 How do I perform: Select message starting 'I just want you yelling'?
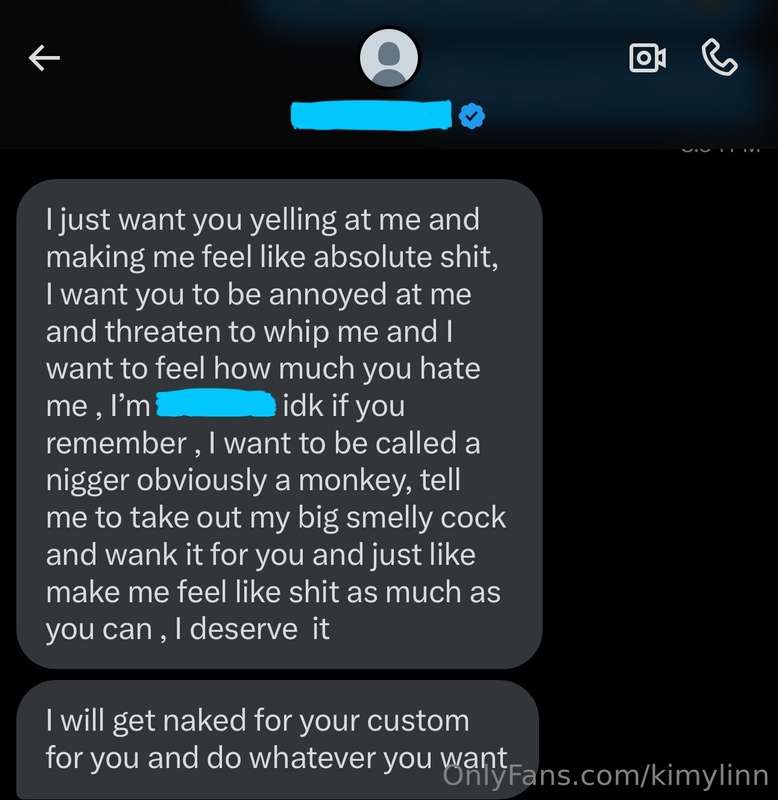pos(280,423)
